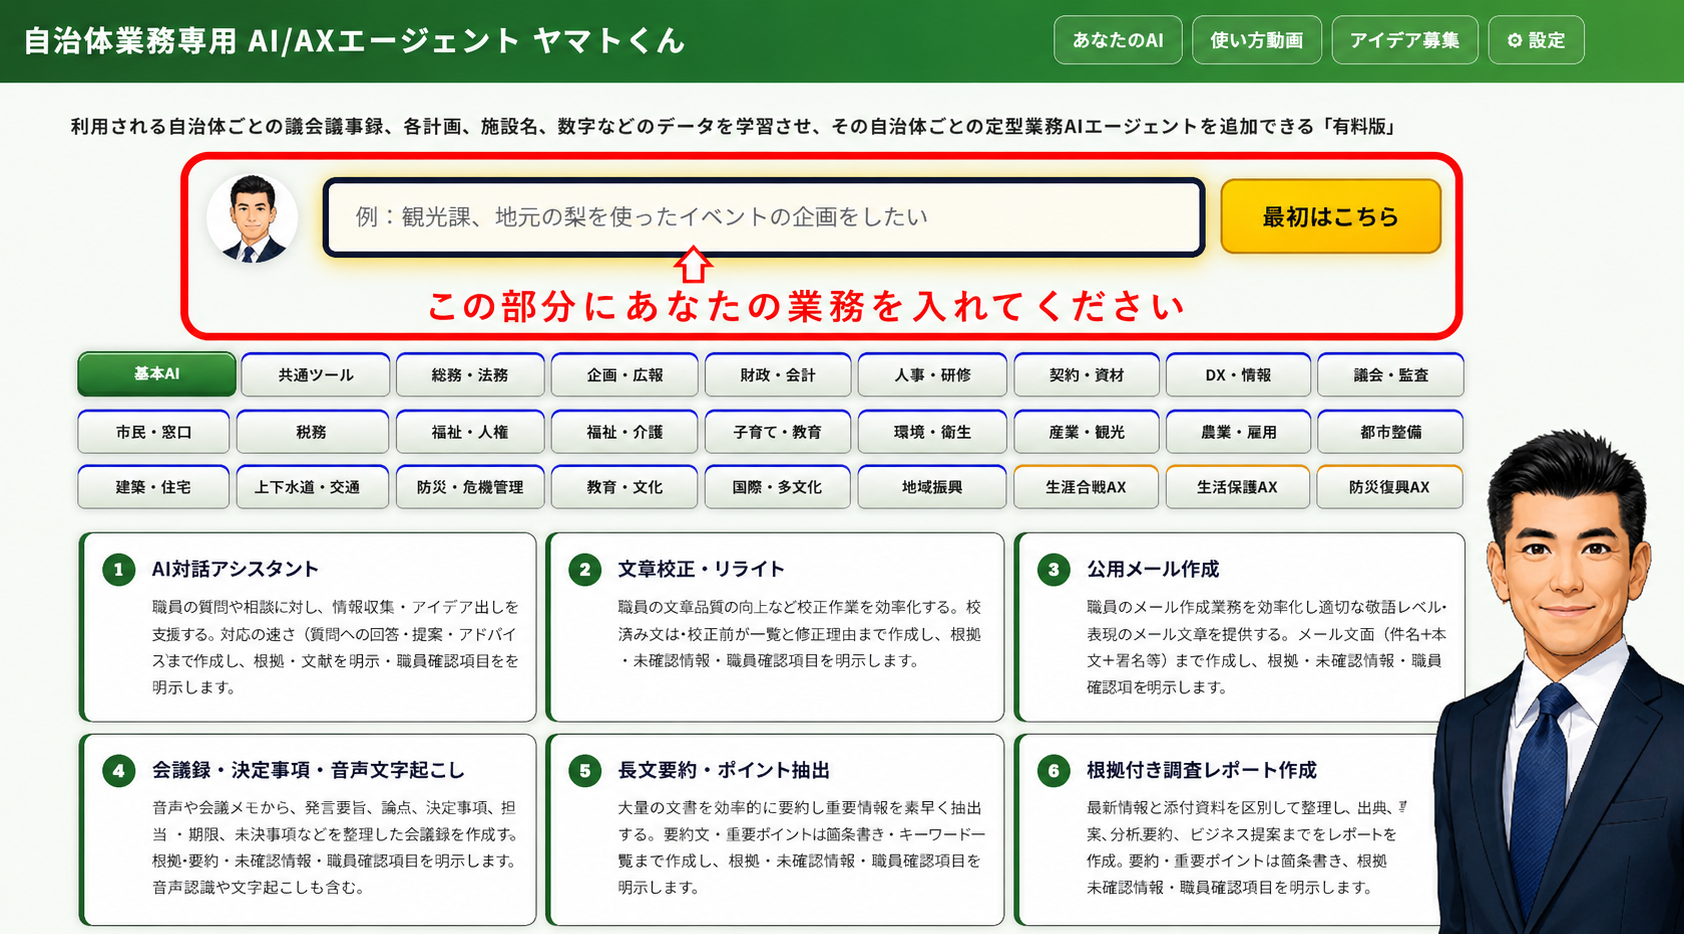Select the 議会・監査 tab
Viewport: 1684px width, 934px height.
1391,375
